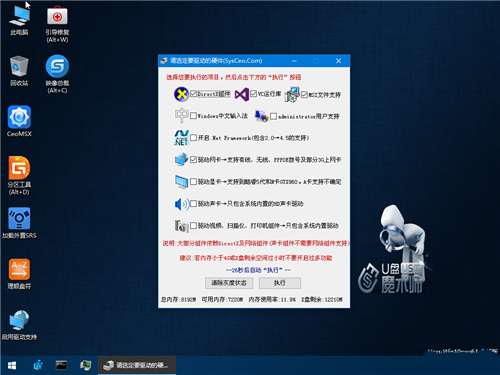Click the sound card speaker icon
The height and width of the screenshot is (375, 500).
coord(182,204)
